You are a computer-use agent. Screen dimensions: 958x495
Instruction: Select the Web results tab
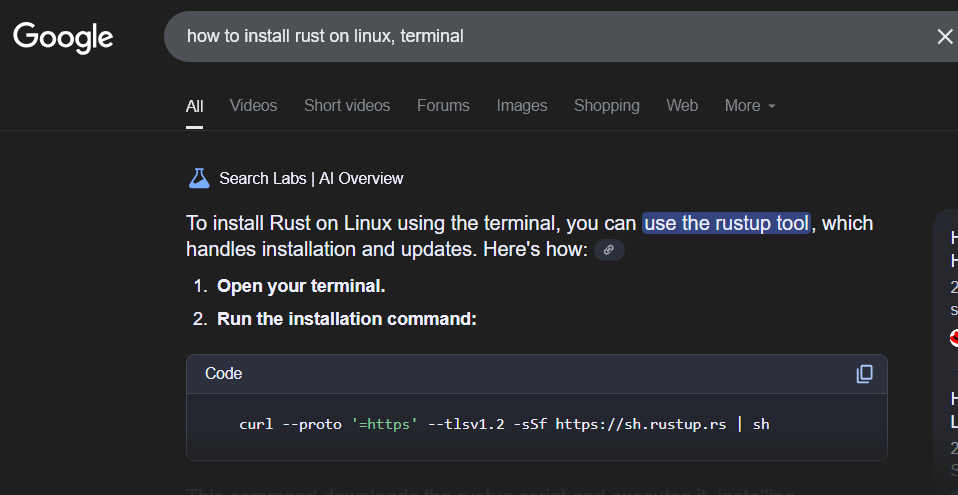point(682,105)
